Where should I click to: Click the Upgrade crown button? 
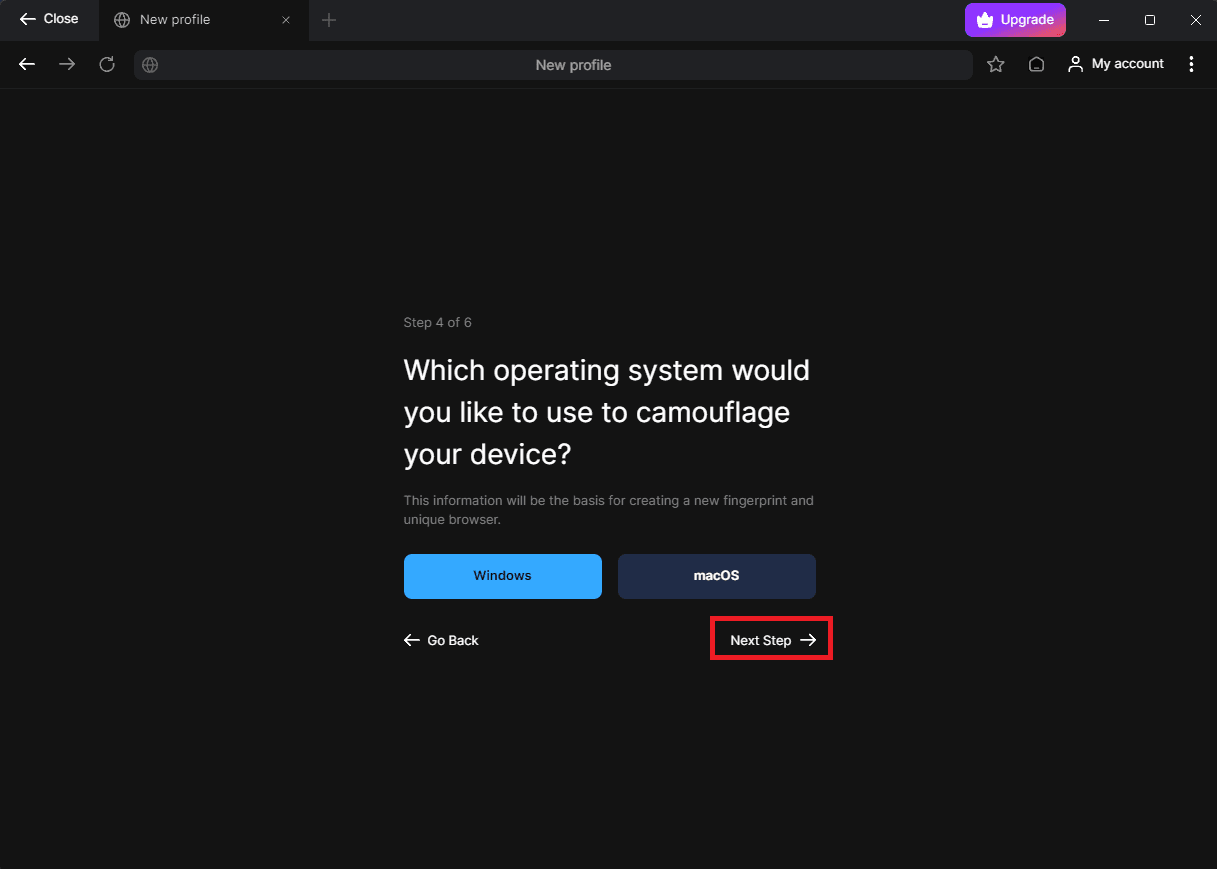(1015, 20)
